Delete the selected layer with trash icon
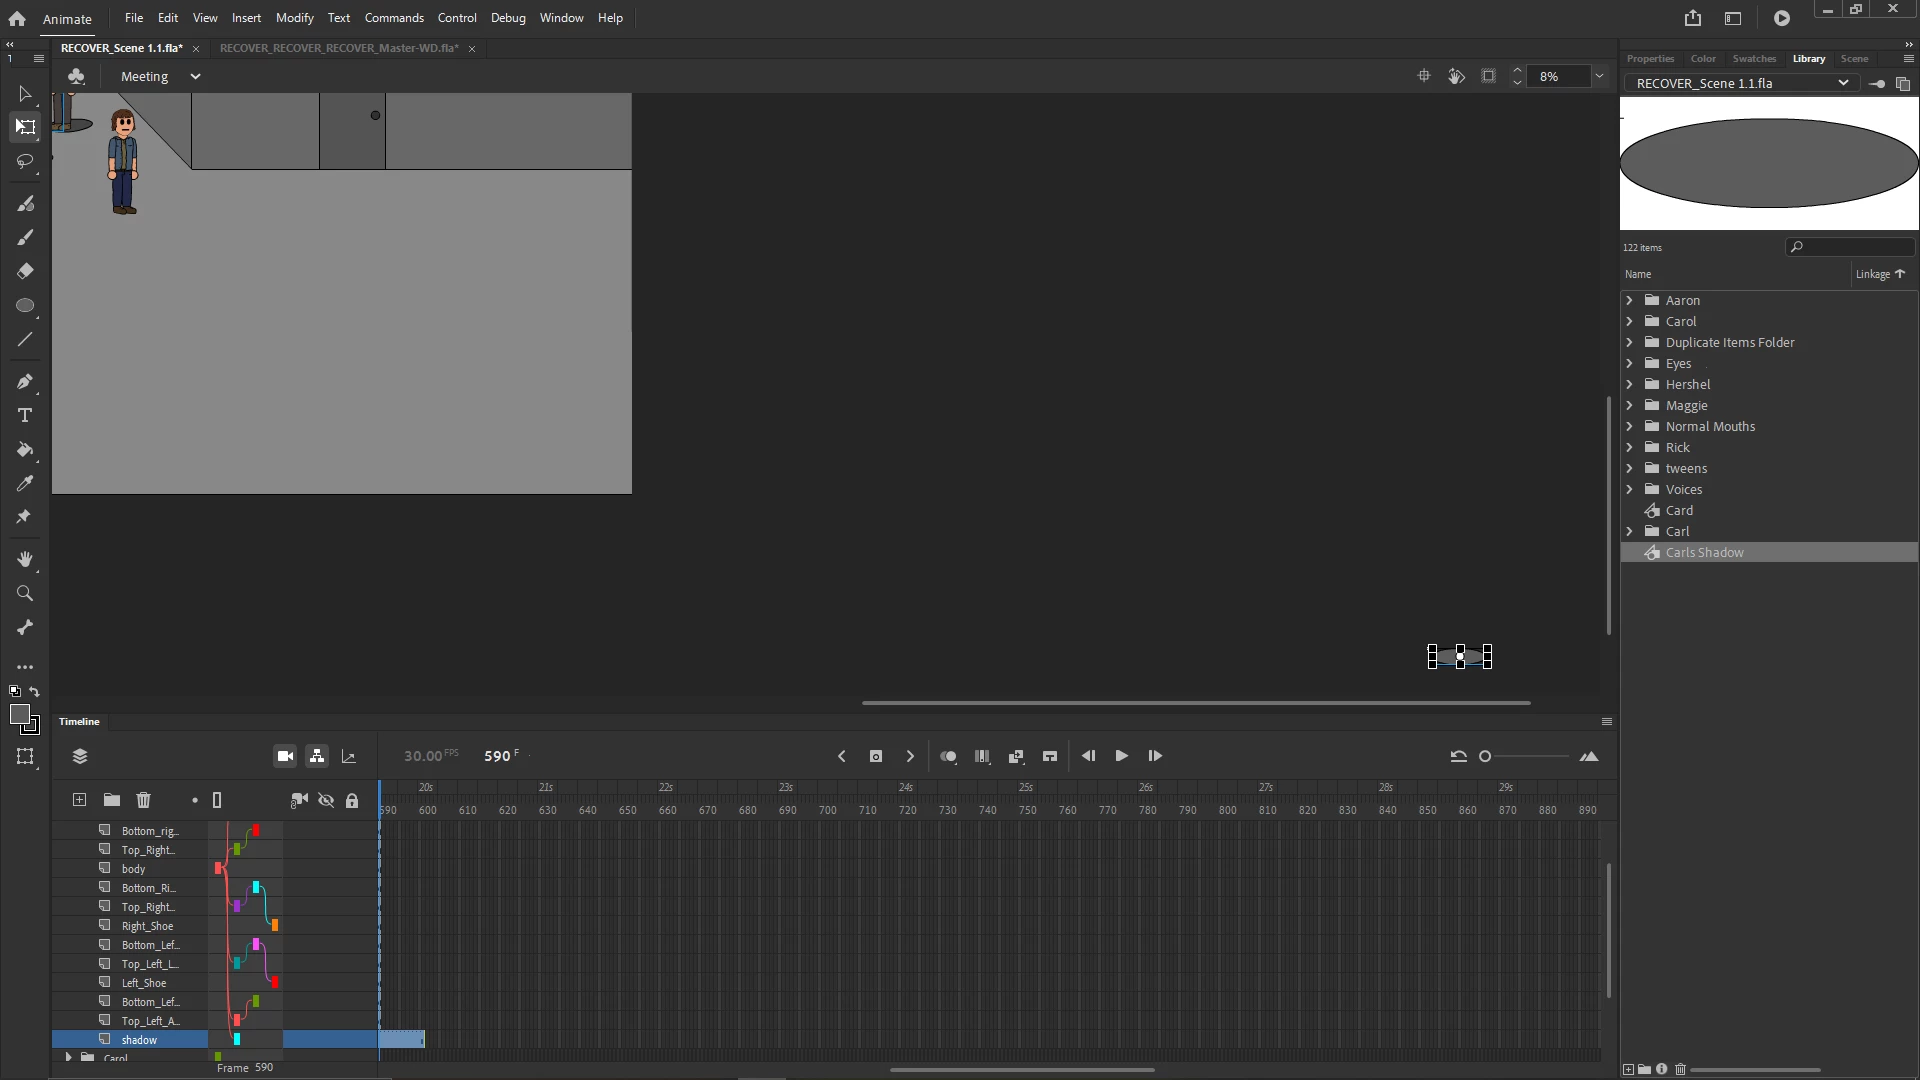 [144, 800]
